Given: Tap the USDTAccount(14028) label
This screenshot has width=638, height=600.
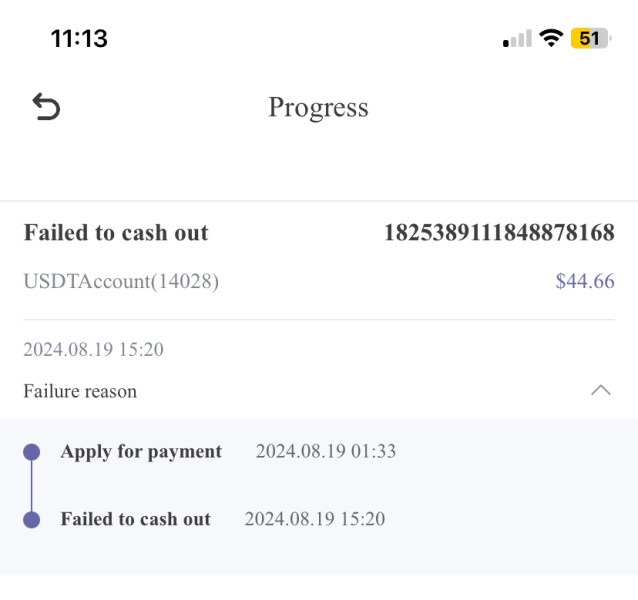Looking at the screenshot, I should tap(121, 281).
